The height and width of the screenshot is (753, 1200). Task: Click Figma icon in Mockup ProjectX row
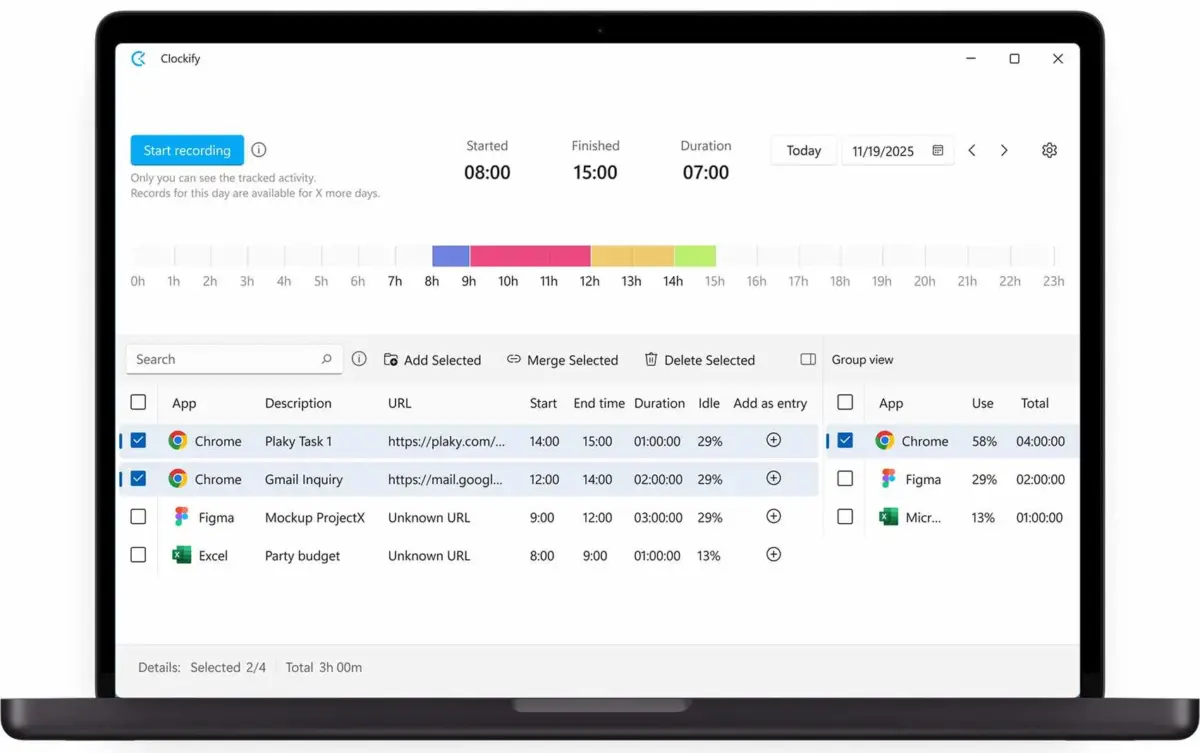(181, 517)
